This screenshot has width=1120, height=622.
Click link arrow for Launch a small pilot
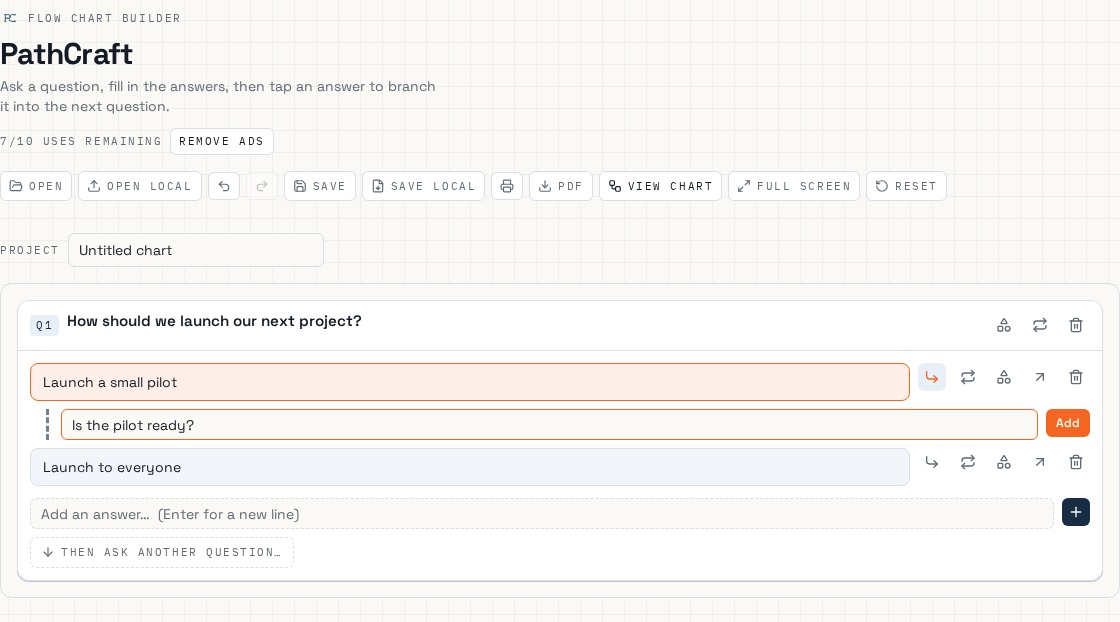pyautogui.click(x=1040, y=377)
